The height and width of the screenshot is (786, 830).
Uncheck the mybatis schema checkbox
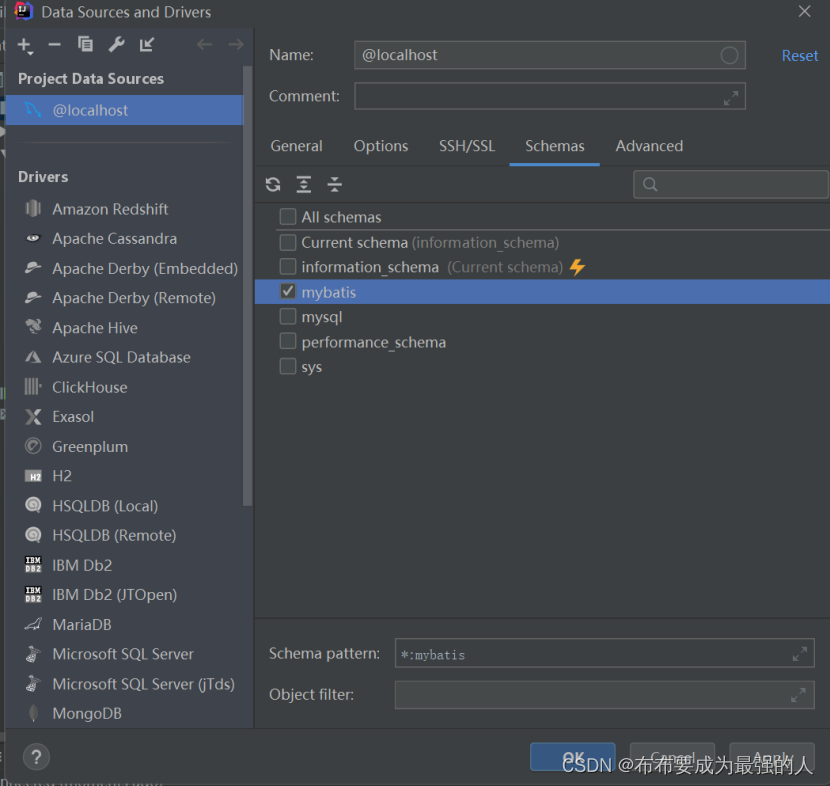click(288, 291)
